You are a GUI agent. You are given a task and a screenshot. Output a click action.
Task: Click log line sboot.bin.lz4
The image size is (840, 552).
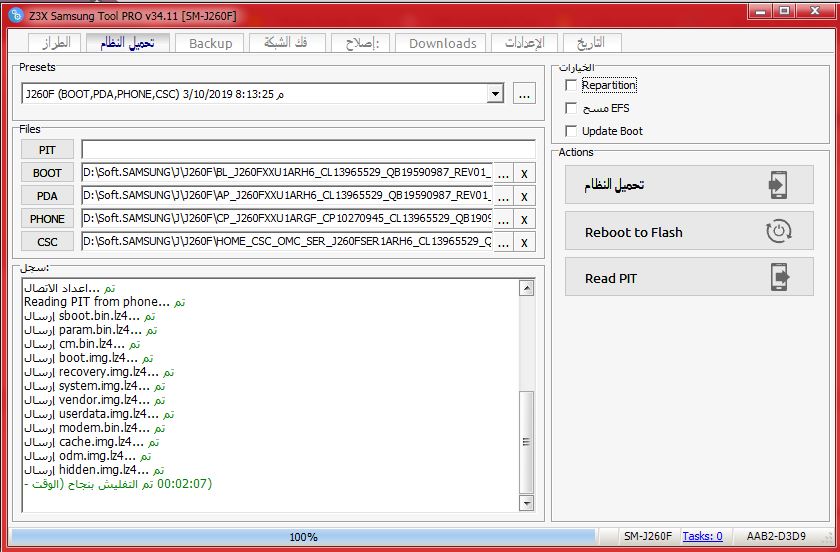tap(89, 316)
